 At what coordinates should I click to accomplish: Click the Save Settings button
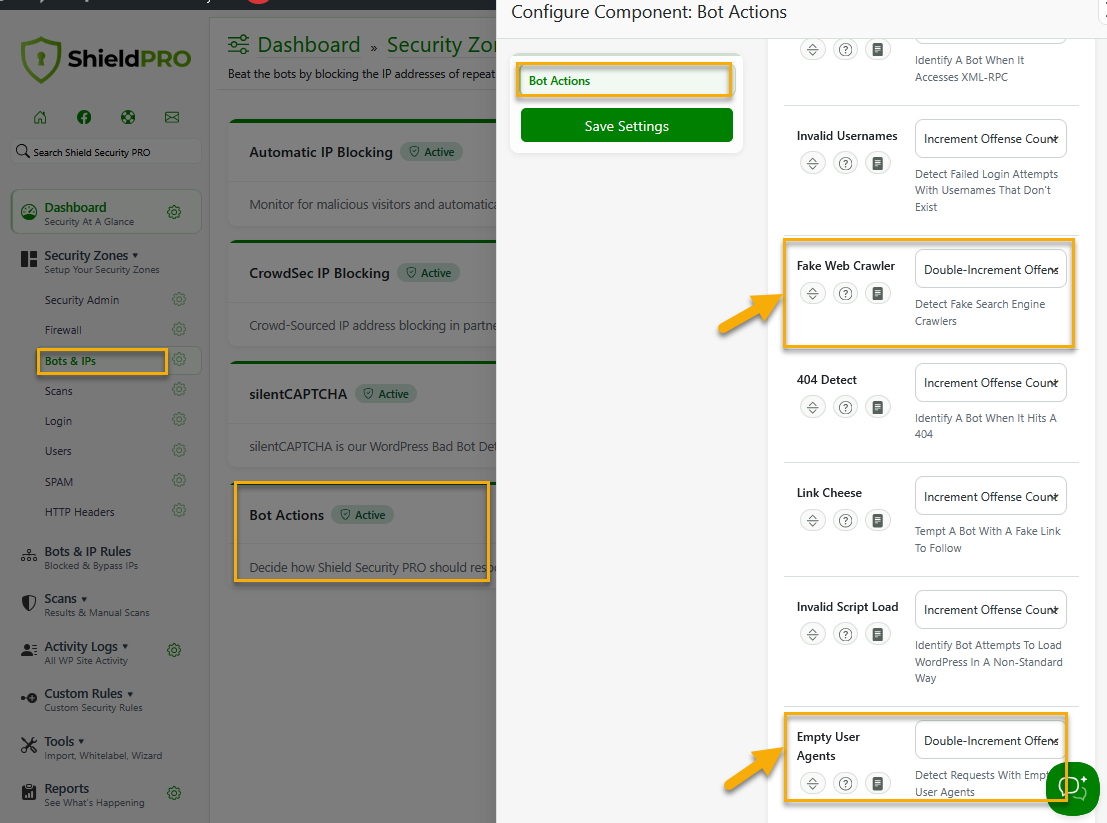point(626,127)
